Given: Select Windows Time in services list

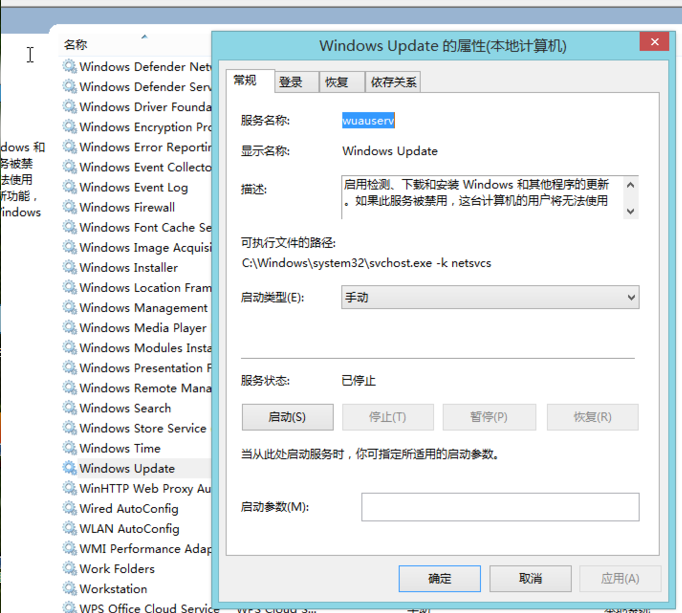Looking at the screenshot, I should tap(120, 448).
